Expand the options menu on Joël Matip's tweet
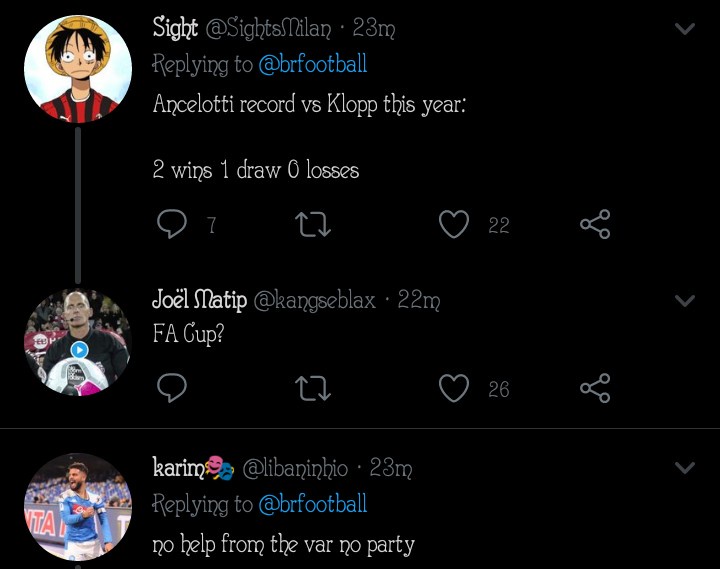This screenshot has width=720, height=569. [x=685, y=300]
